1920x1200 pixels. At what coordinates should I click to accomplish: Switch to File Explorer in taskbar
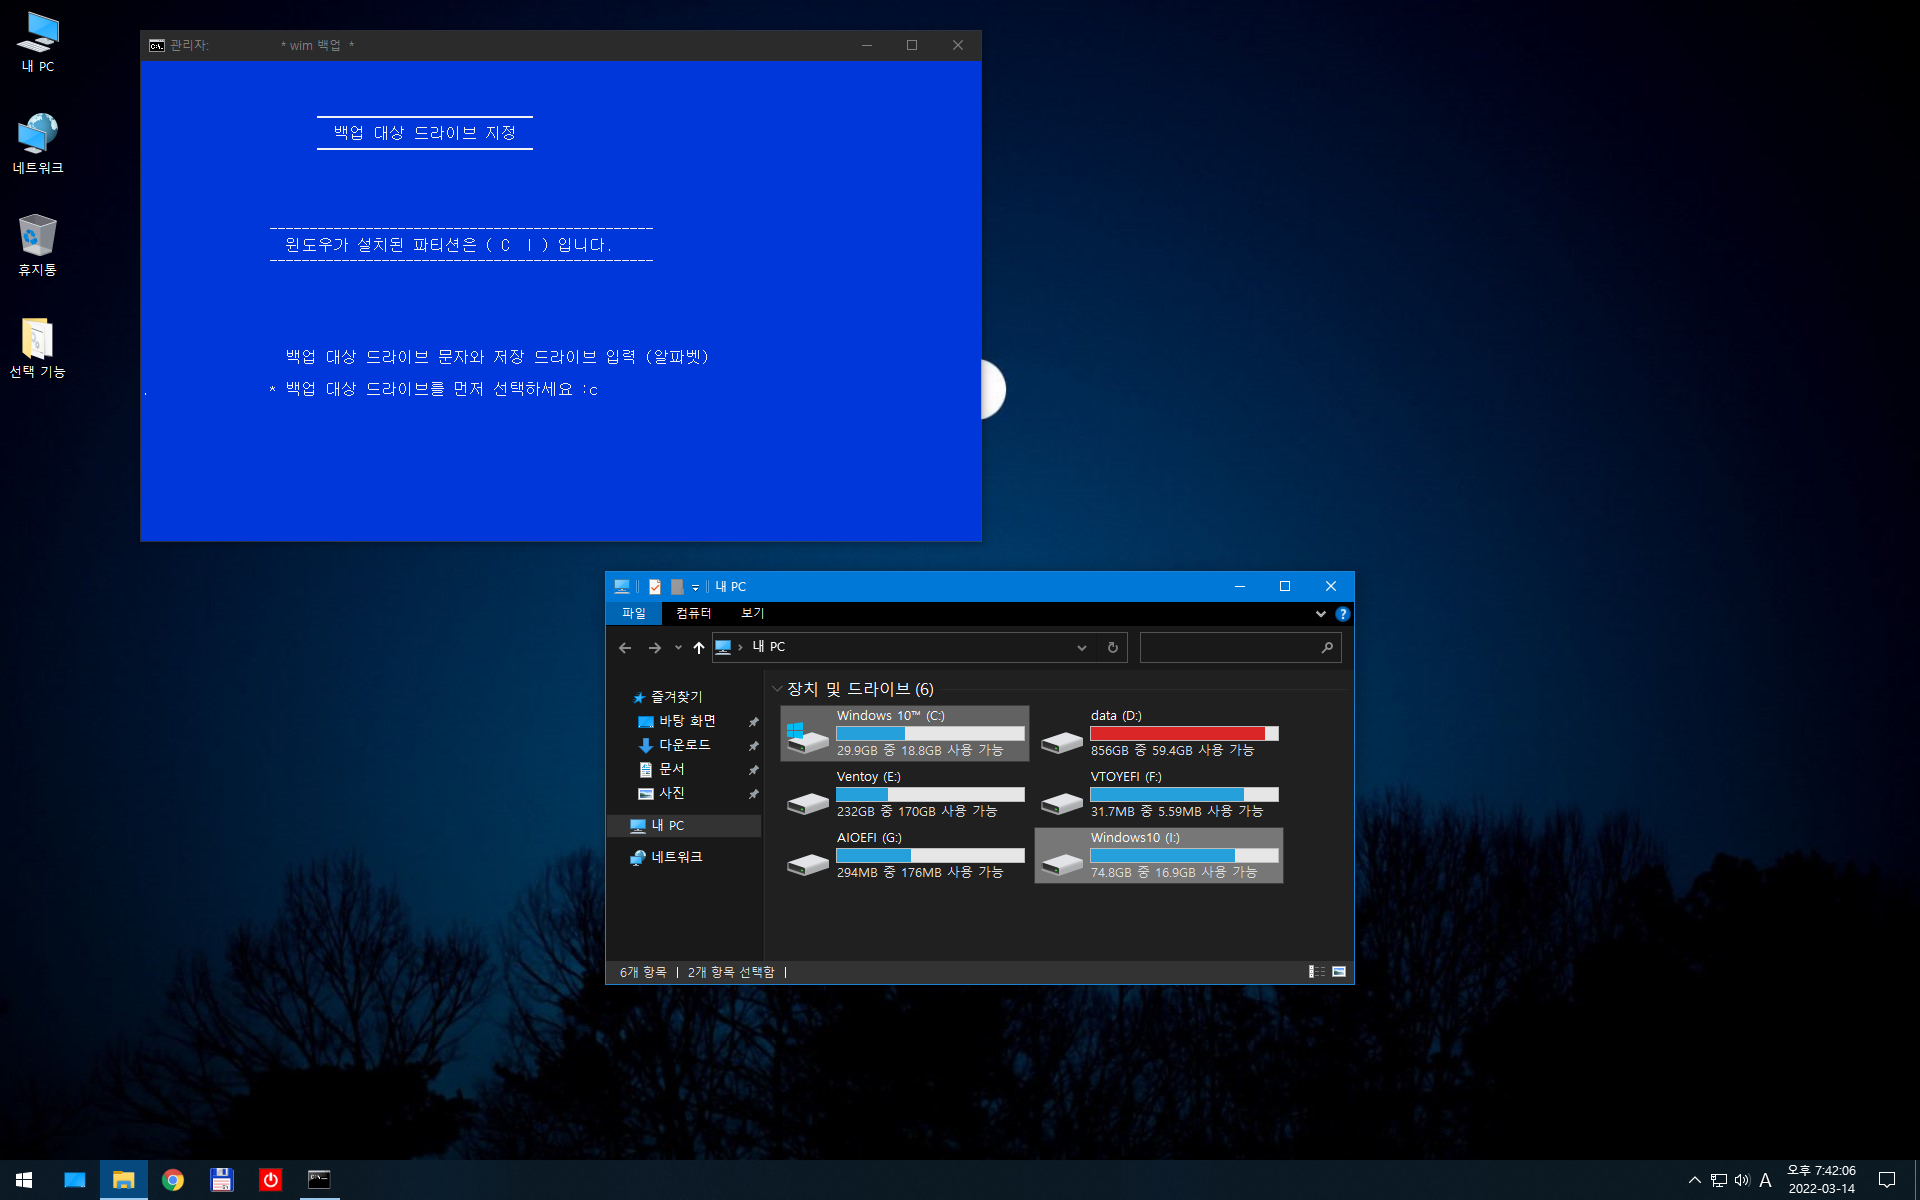pos(124,1180)
